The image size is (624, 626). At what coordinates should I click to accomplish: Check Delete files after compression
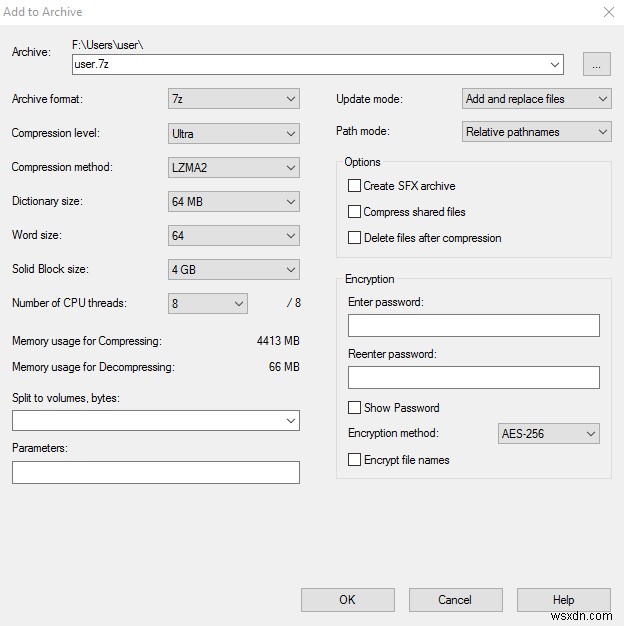[355, 238]
